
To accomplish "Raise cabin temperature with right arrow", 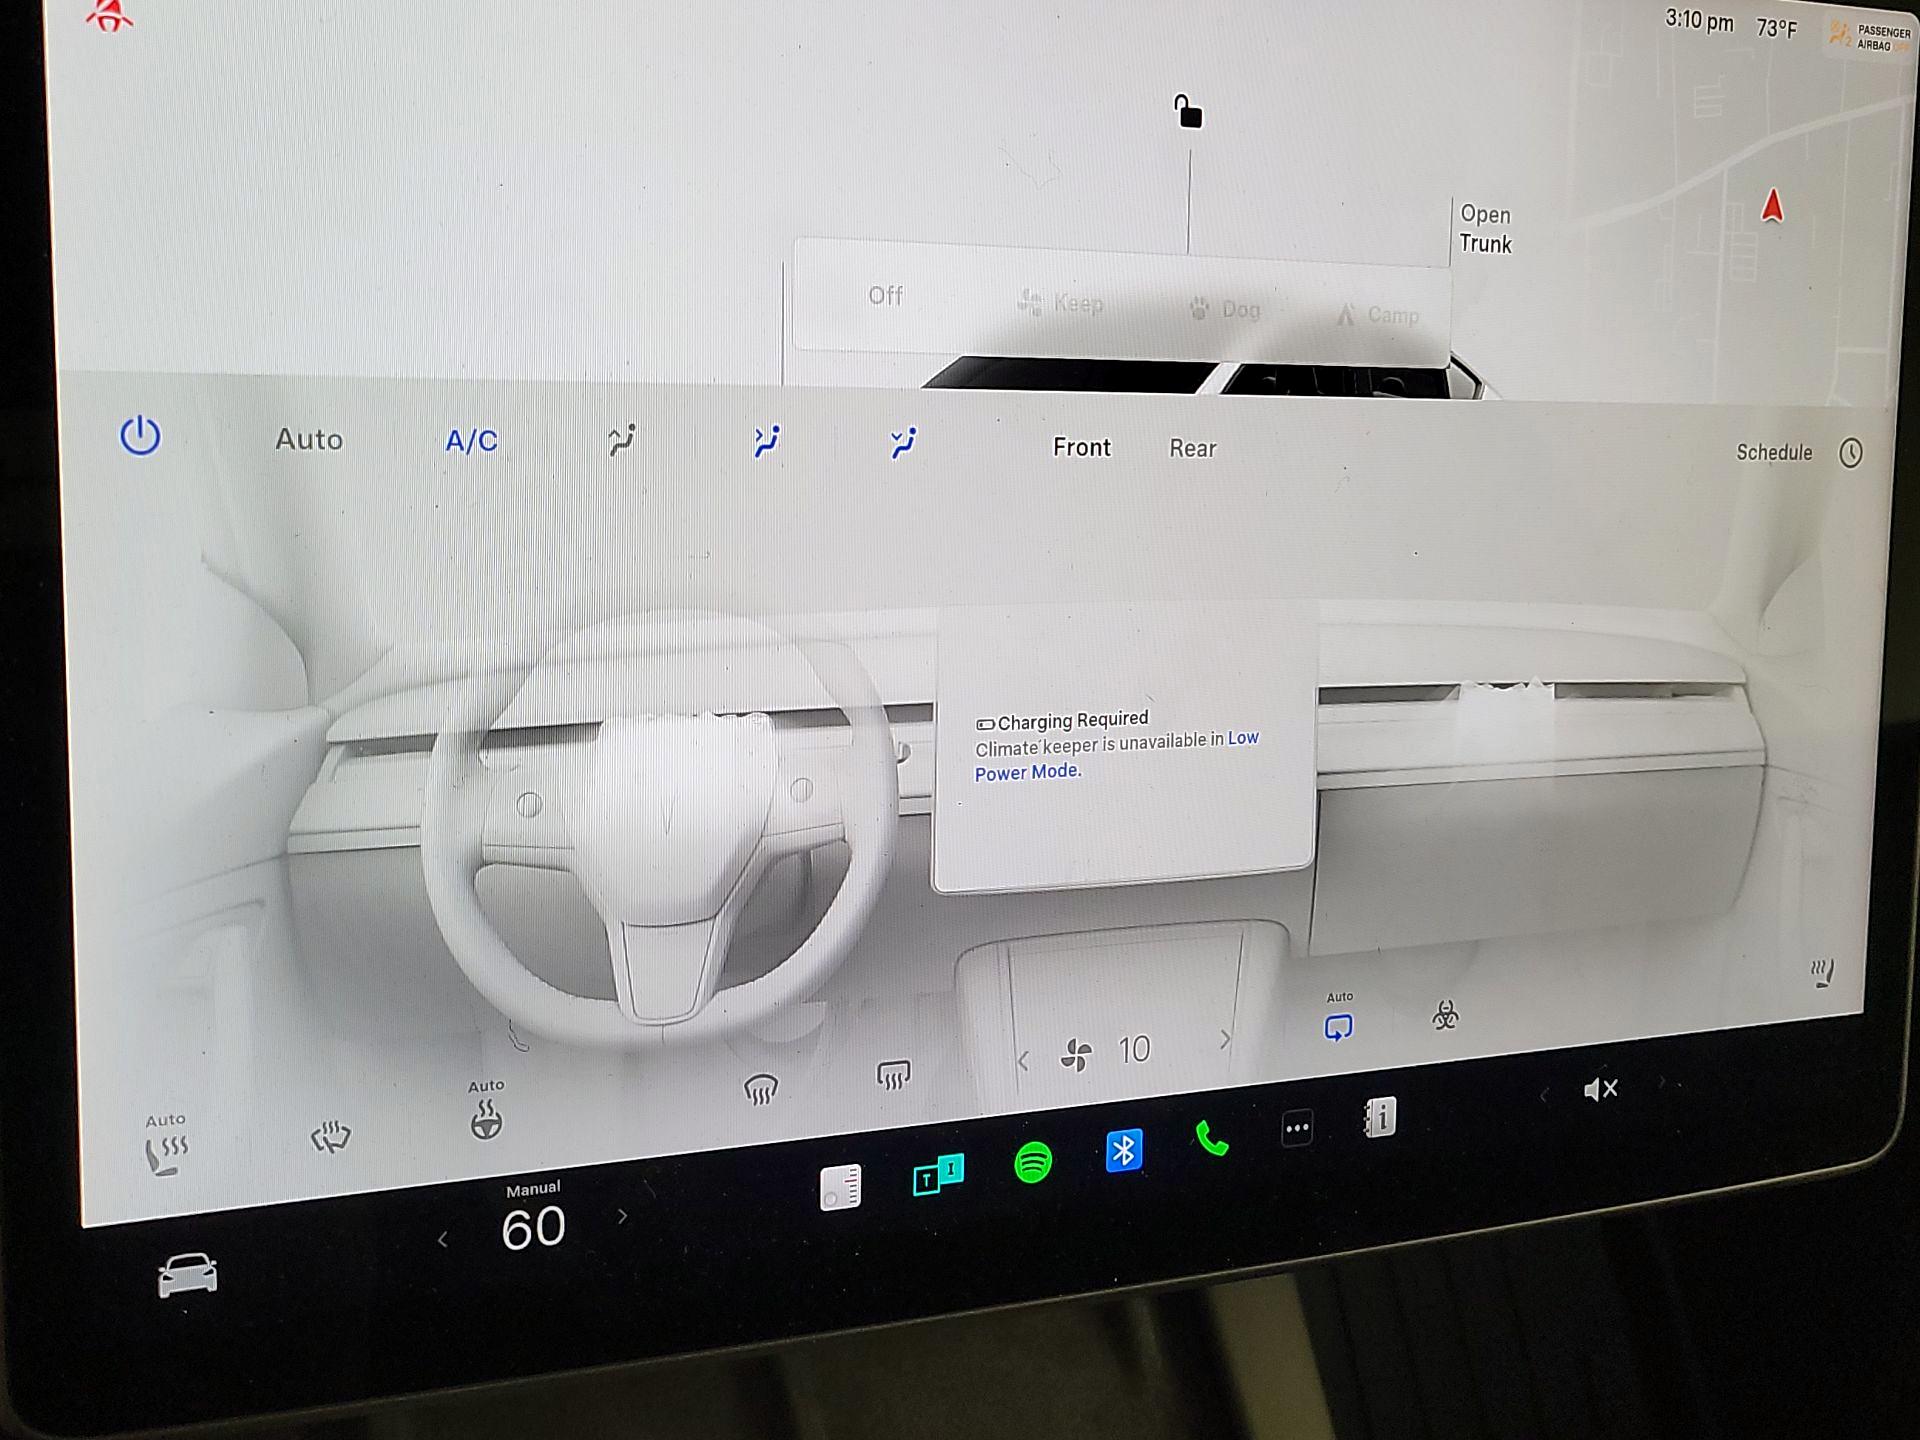I will (623, 1217).
